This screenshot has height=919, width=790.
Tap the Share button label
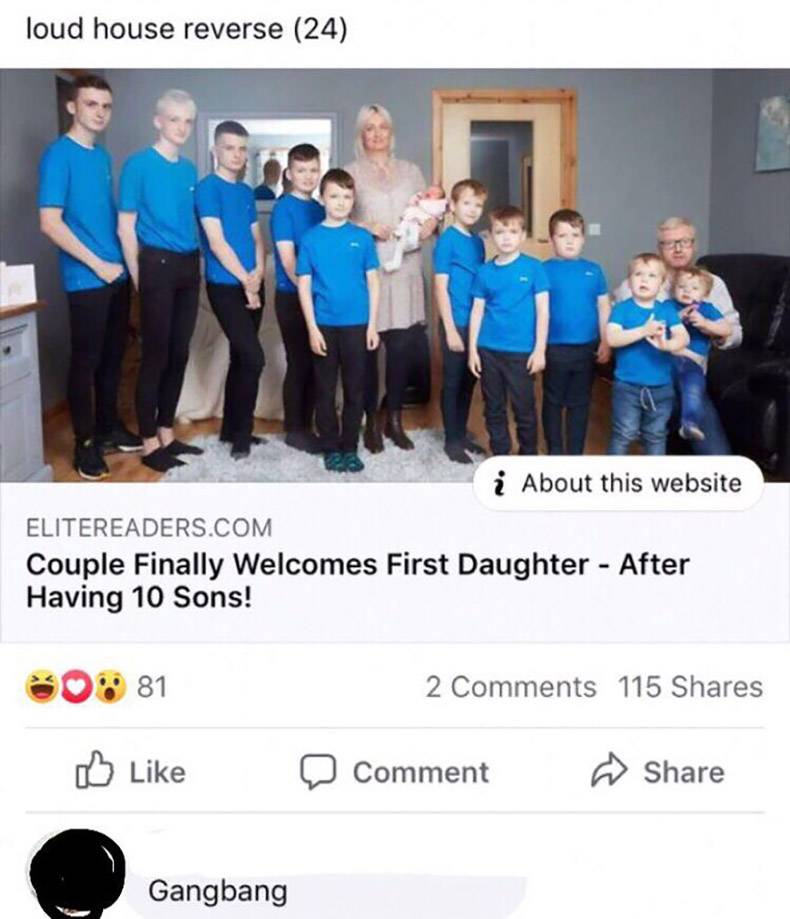point(684,772)
